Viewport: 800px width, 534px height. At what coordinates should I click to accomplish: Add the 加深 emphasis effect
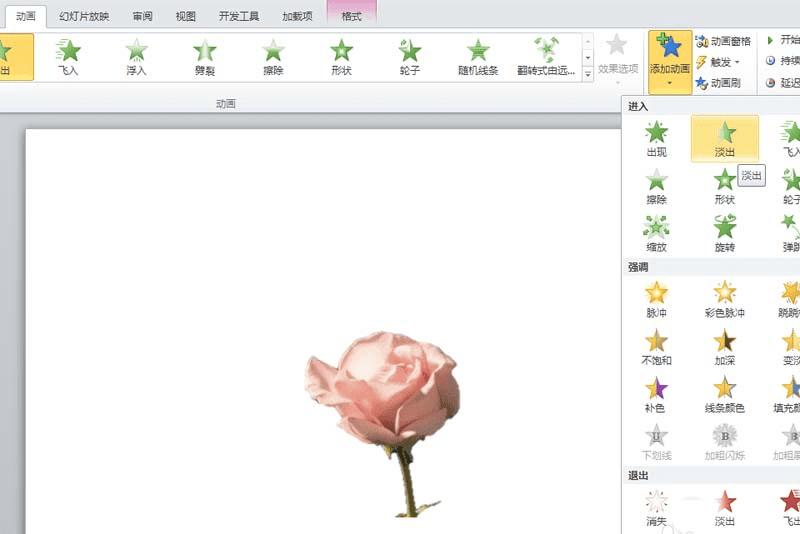tap(724, 347)
